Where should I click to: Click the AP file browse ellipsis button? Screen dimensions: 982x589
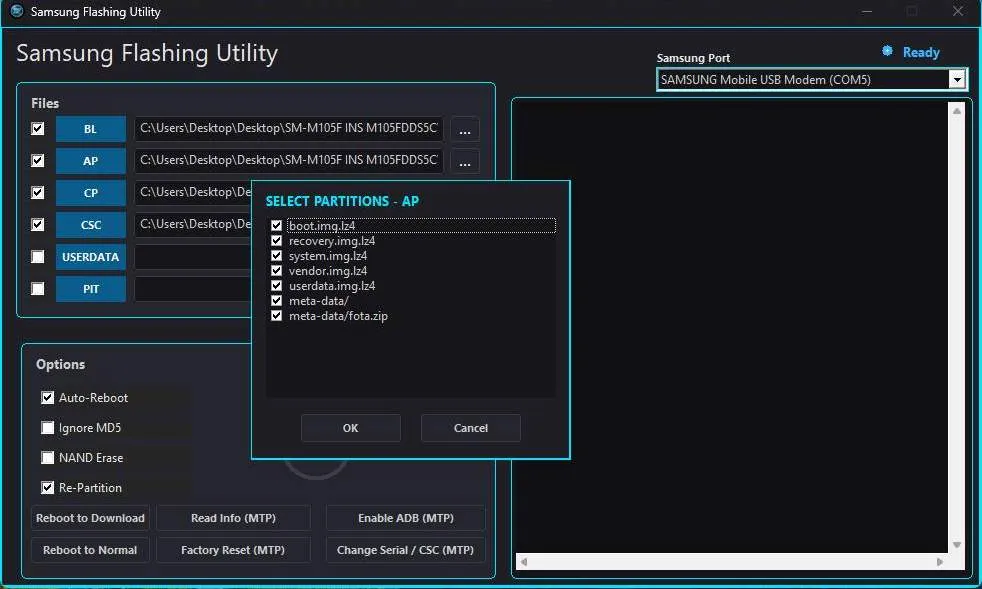[465, 162]
